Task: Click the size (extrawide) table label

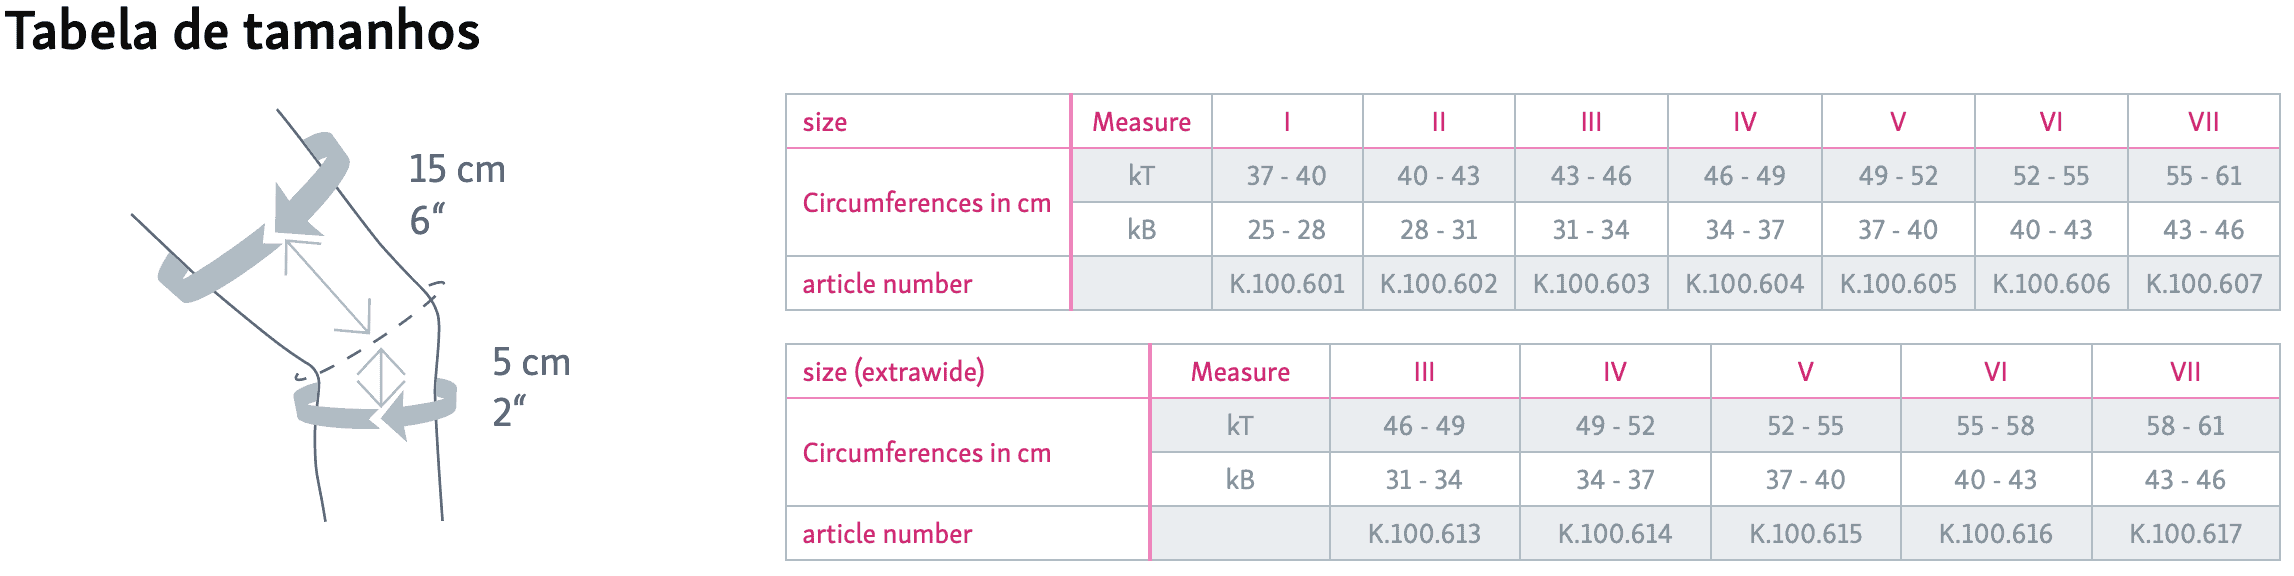Action: coord(893,372)
